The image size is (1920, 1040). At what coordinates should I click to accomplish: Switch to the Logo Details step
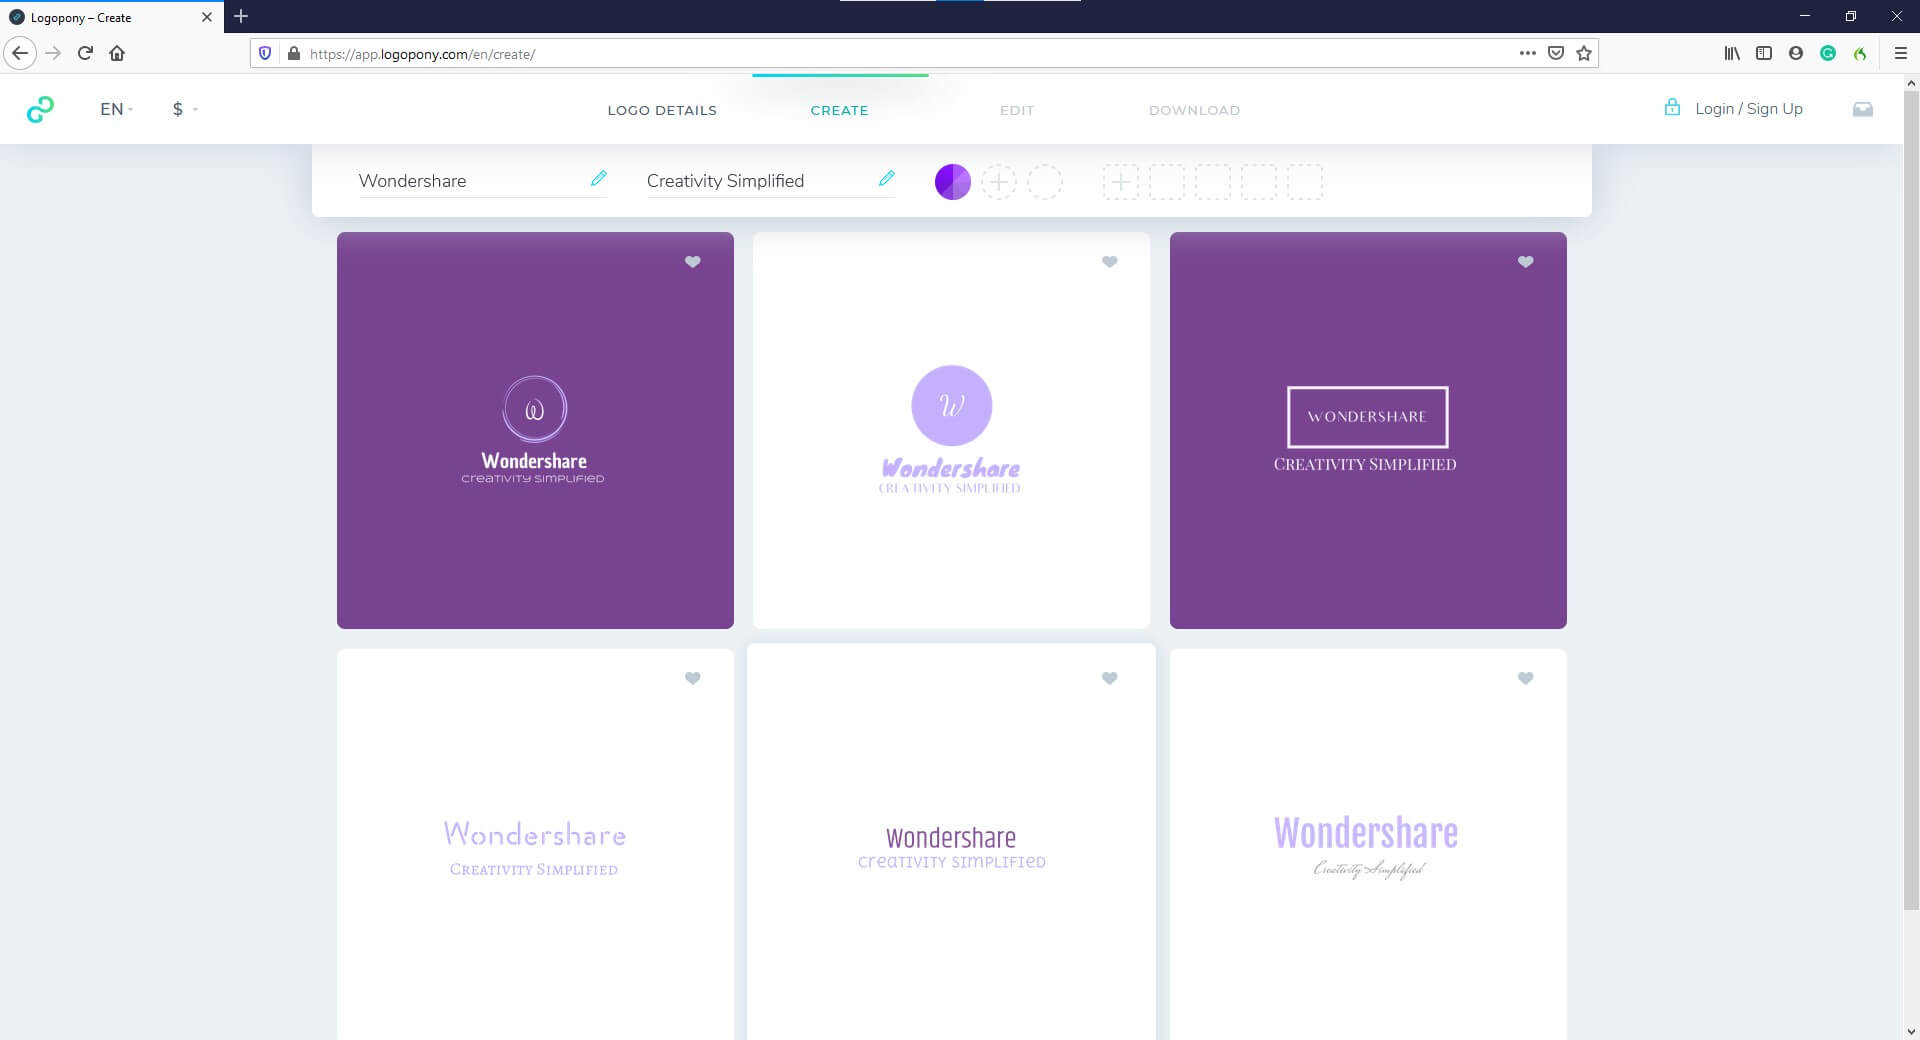coord(662,110)
